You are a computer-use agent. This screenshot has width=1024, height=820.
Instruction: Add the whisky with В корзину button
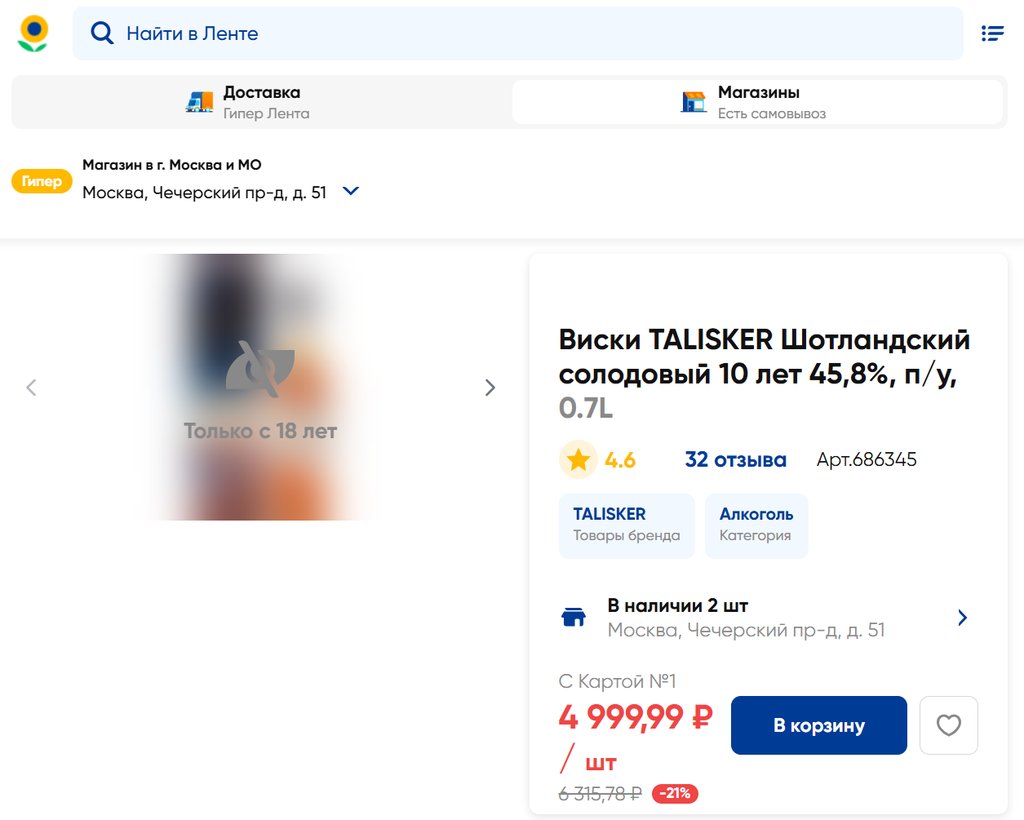819,725
